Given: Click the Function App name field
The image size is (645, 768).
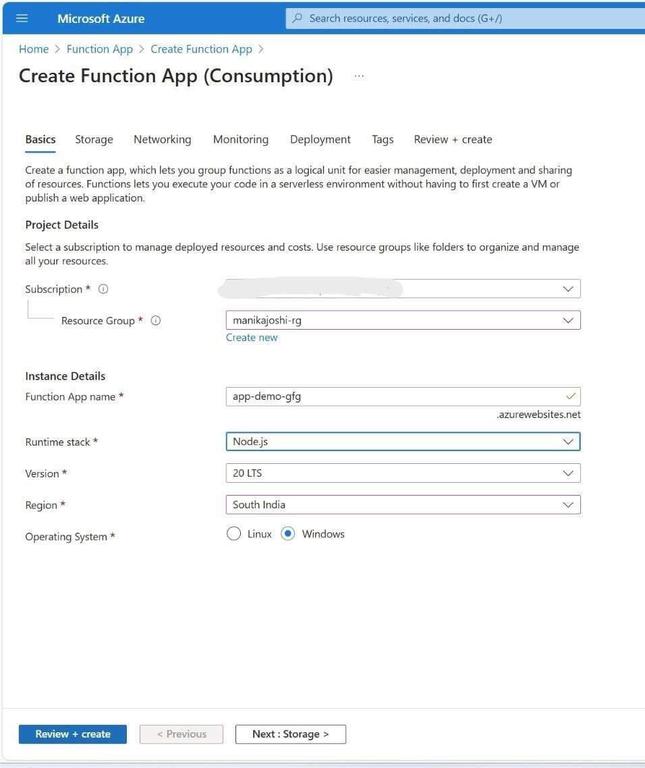Looking at the screenshot, I should pyautogui.click(x=403, y=396).
